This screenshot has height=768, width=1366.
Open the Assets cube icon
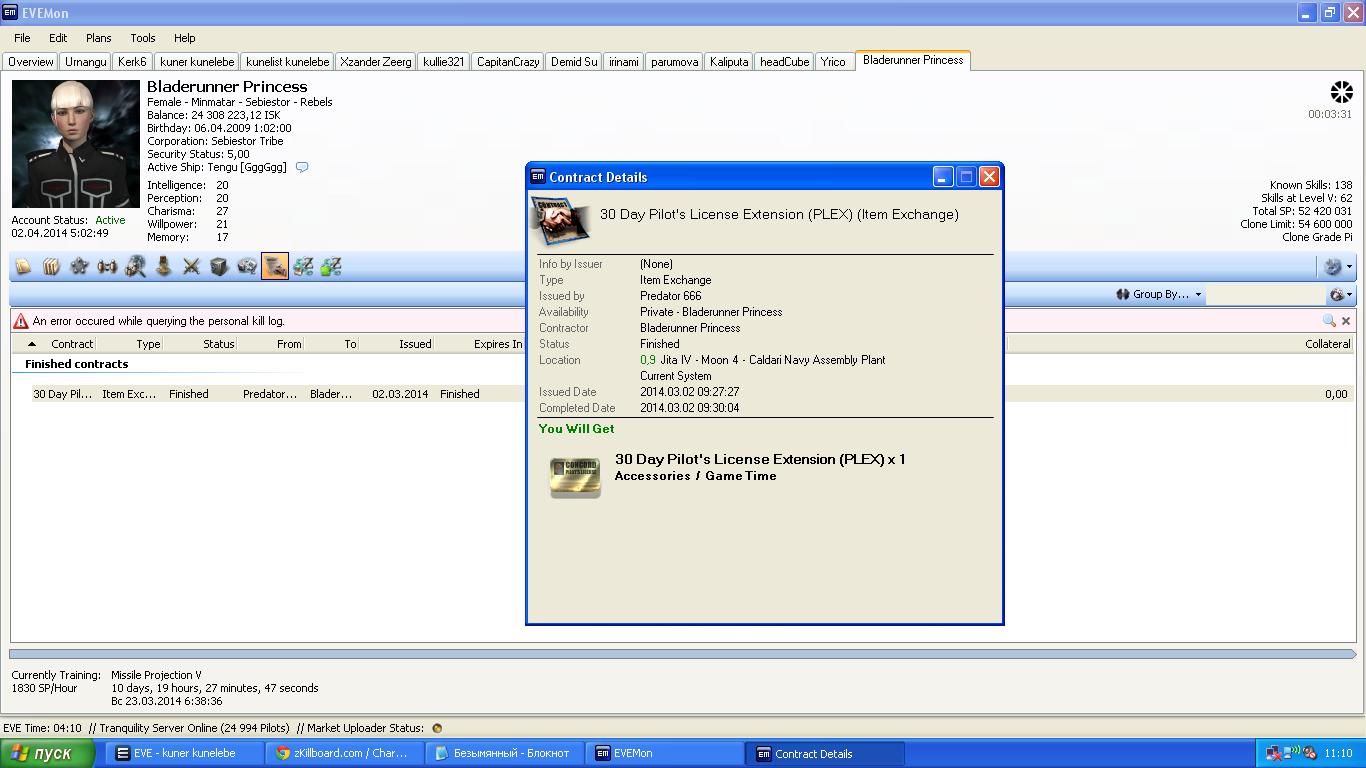pyautogui.click(x=219, y=267)
